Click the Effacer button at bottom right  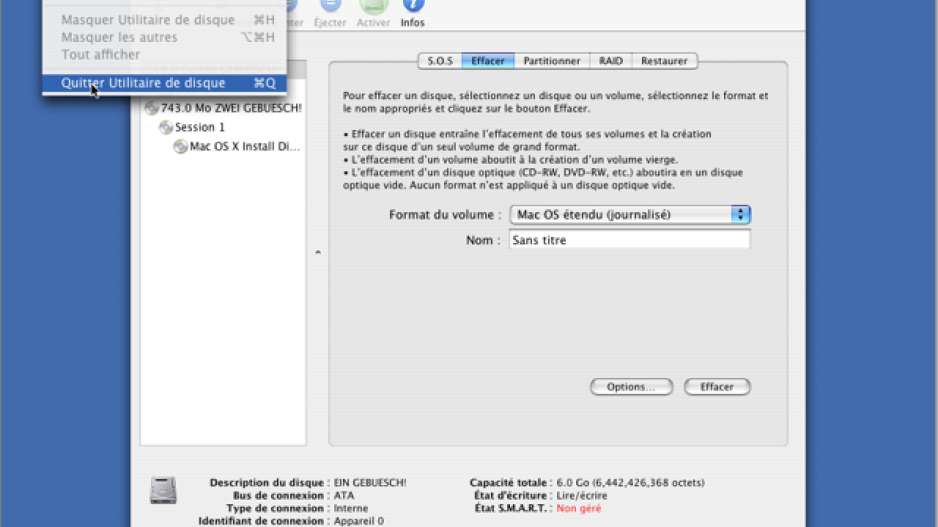[x=717, y=387]
